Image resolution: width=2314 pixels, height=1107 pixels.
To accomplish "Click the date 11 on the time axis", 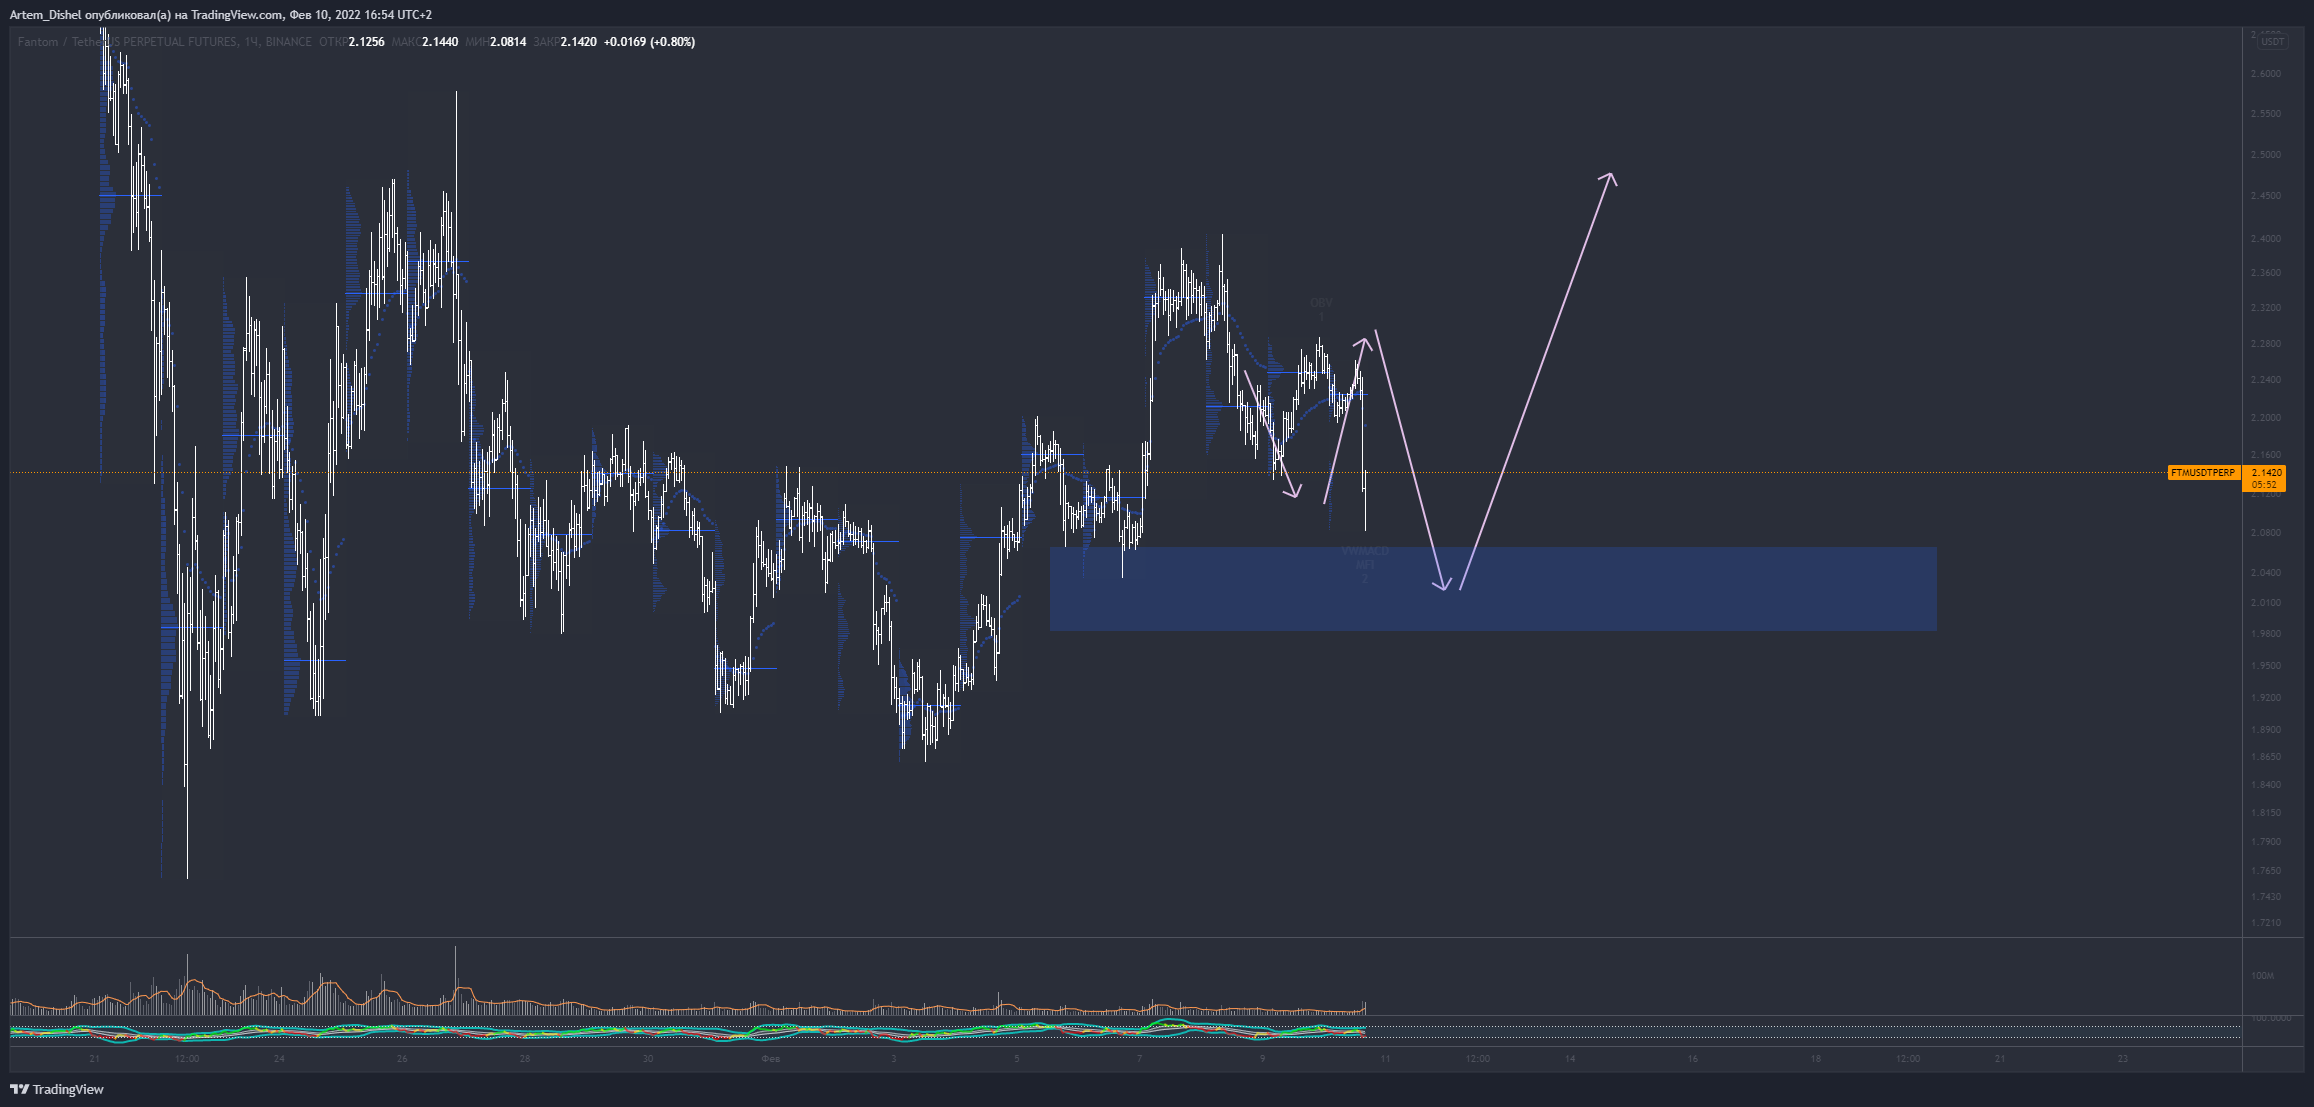I will pyautogui.click(x=1385, y=1059).
